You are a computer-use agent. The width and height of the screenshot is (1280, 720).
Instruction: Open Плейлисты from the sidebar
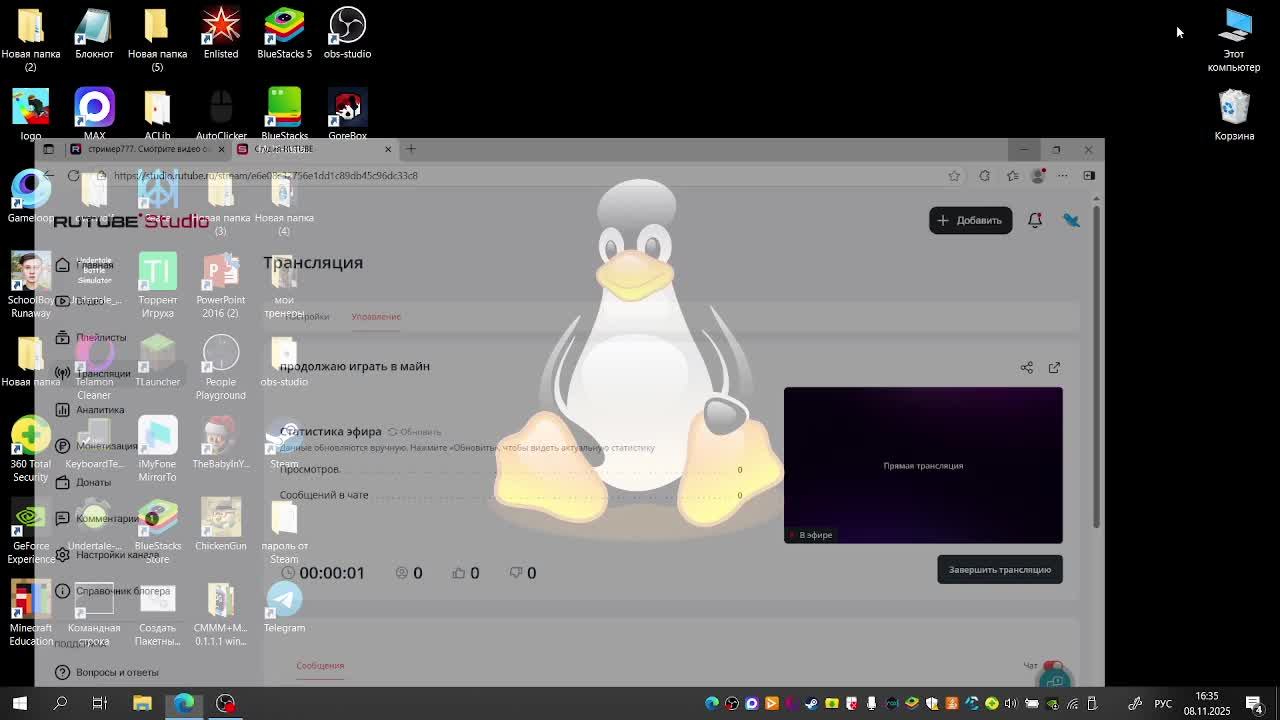click(x=100, y=338)
